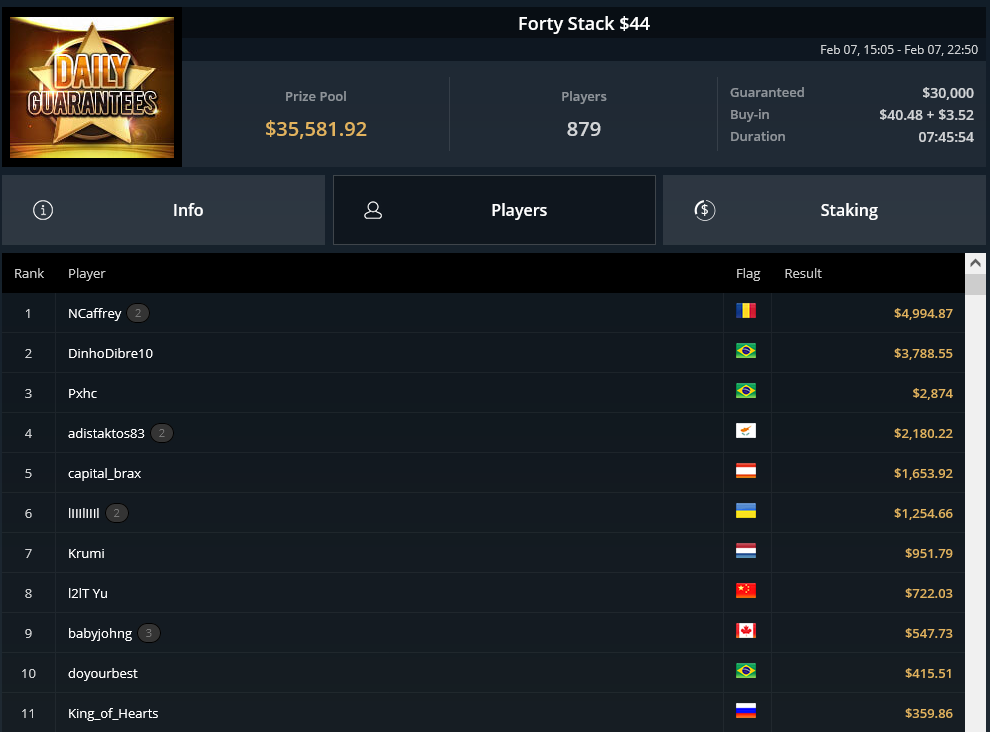Viewport: 990px width, 732px height.
Task: Click the $4,994.87 result
Action: (x=923, y=313)
